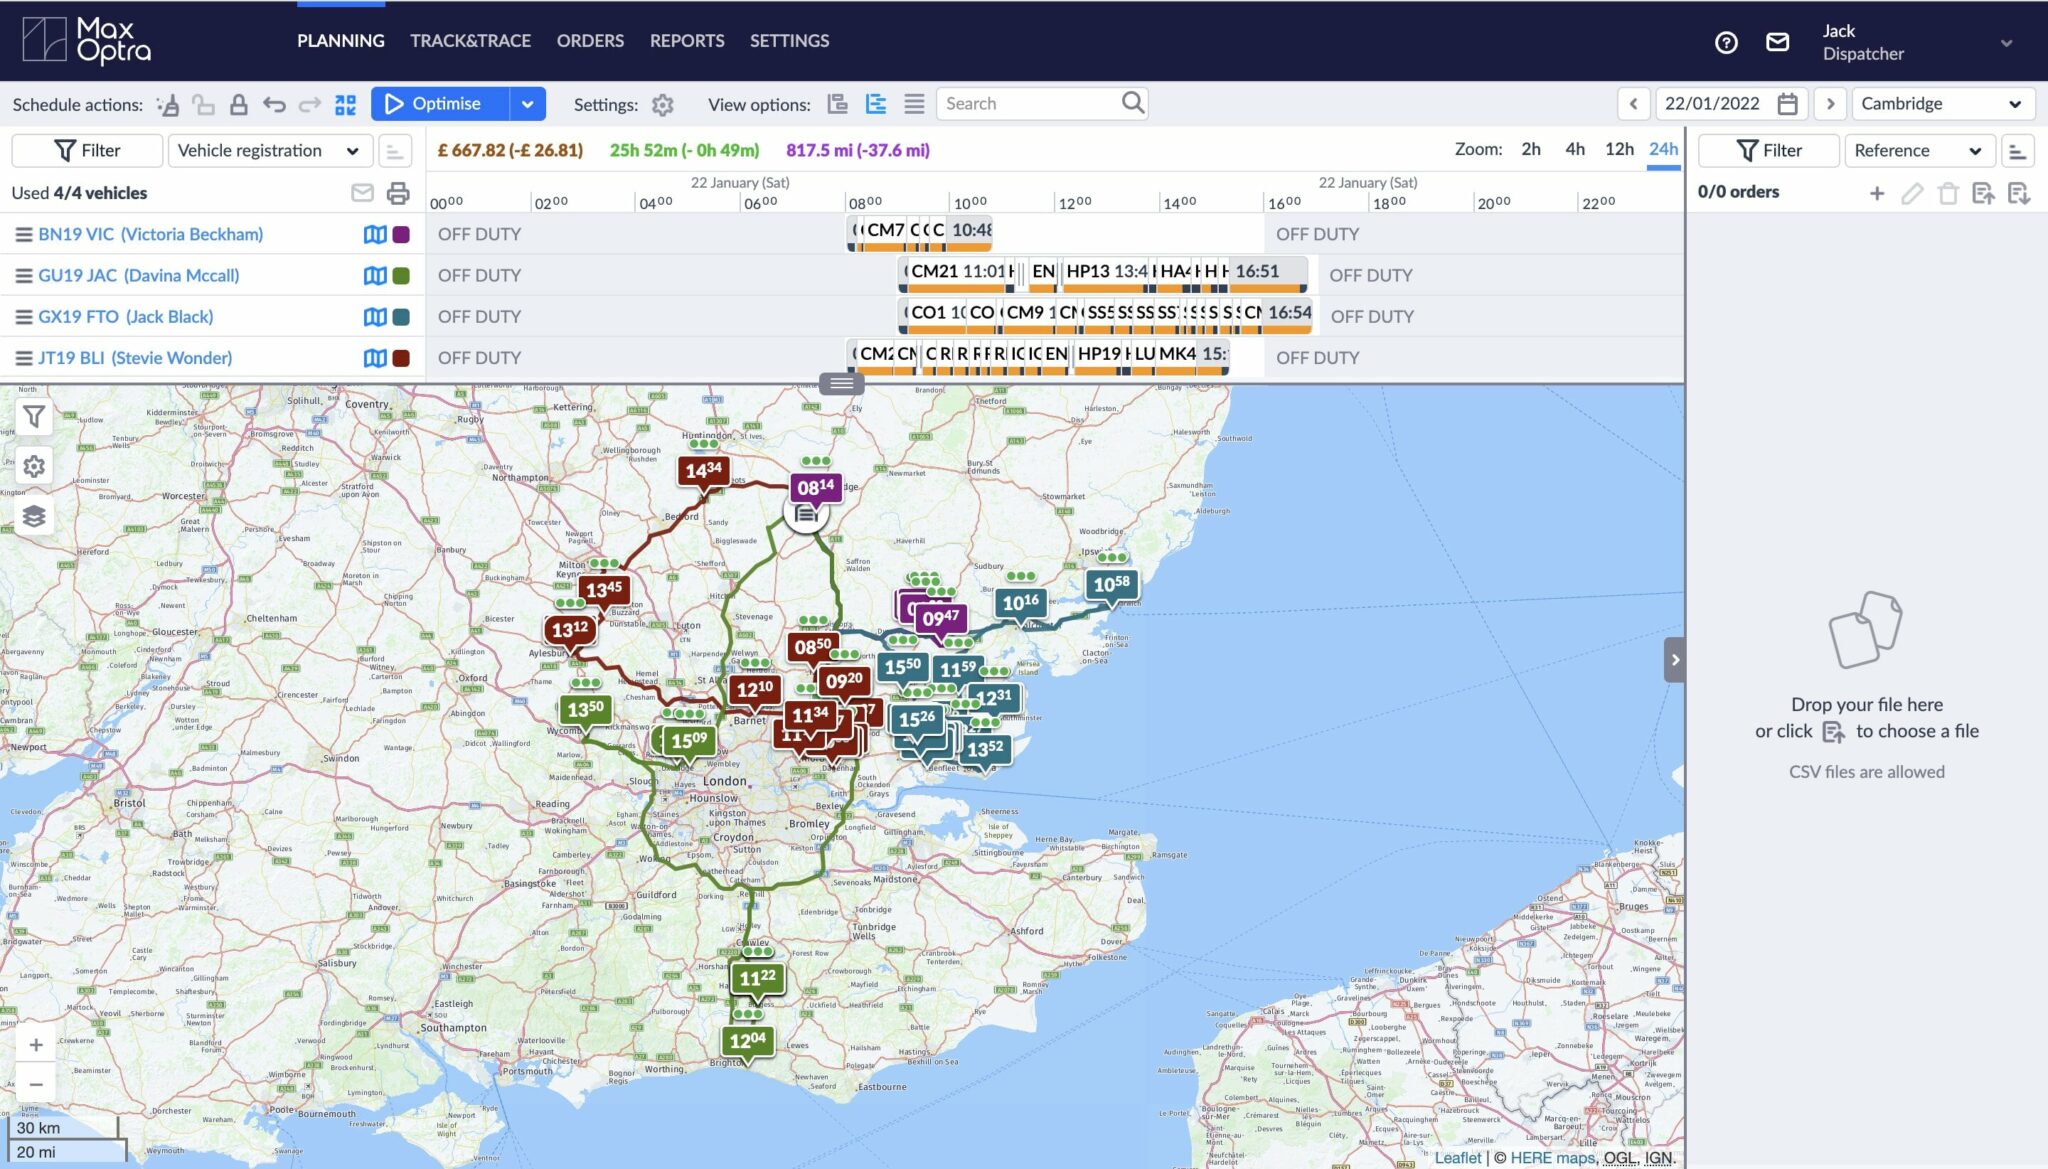This screenshot has width=2048, height=1169.
Task: Click the Optimise button
Action: [440, 104]
